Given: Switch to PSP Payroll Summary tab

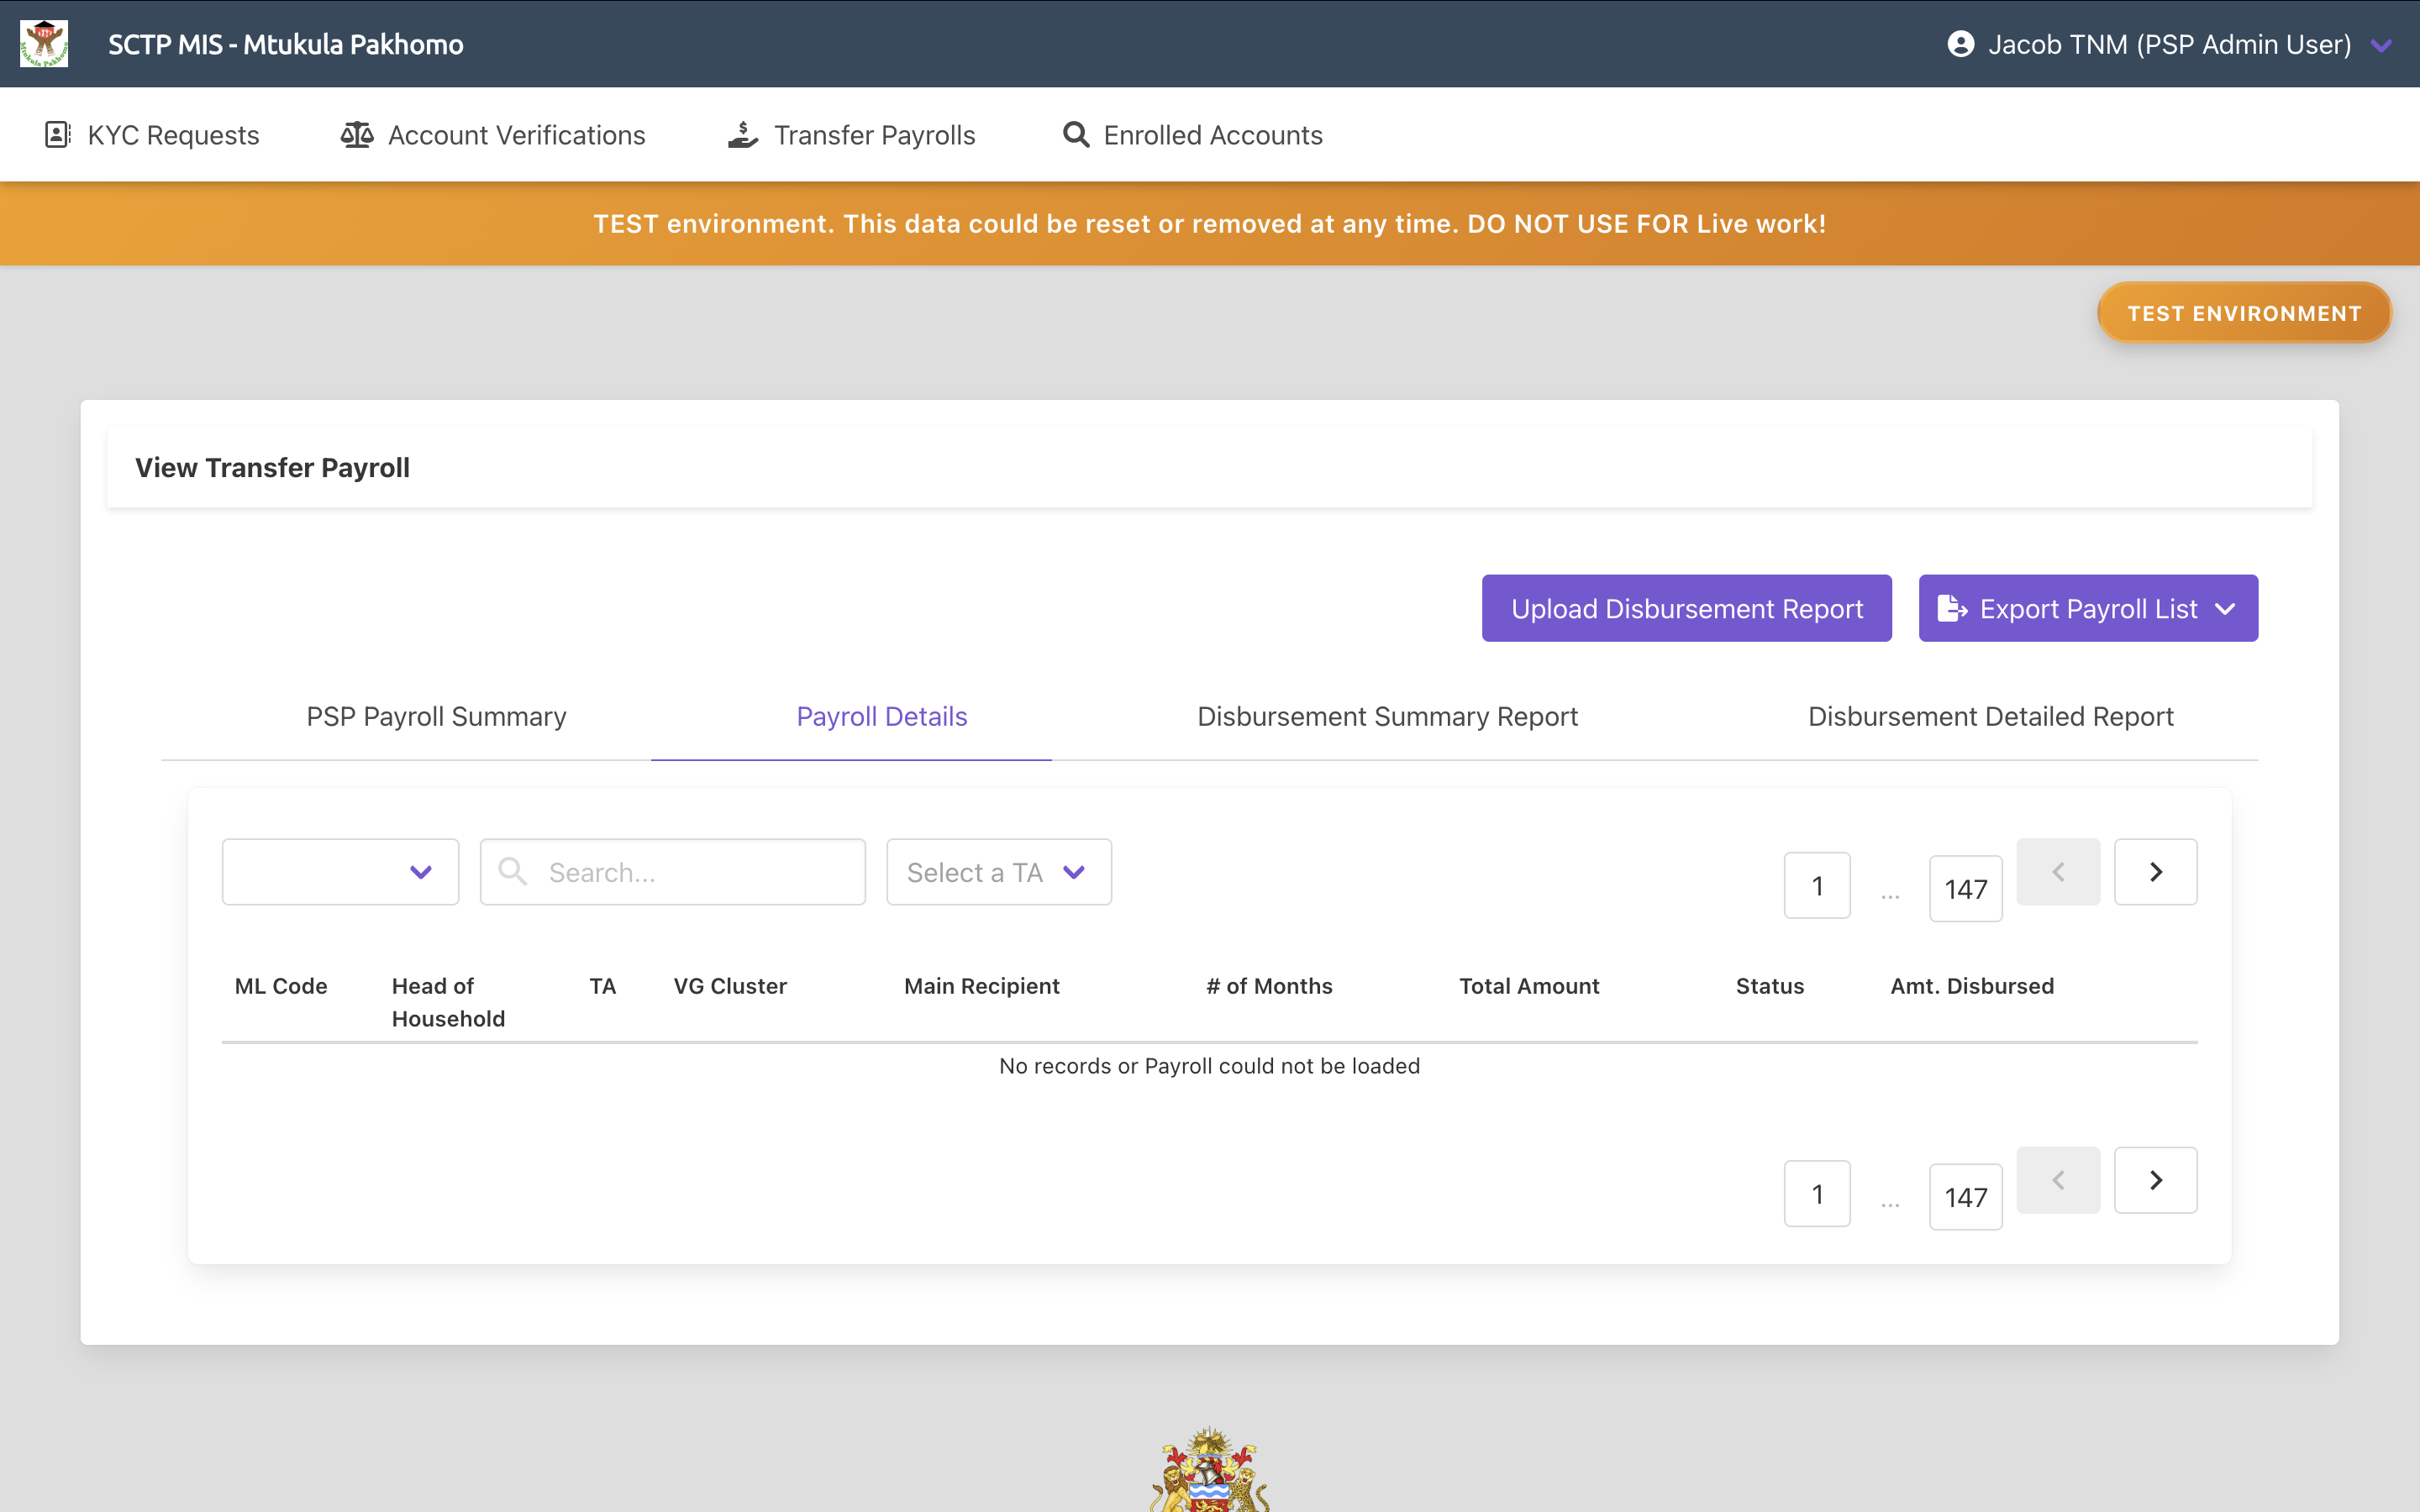Looking at the screenshot, I should tap(436, 716).
